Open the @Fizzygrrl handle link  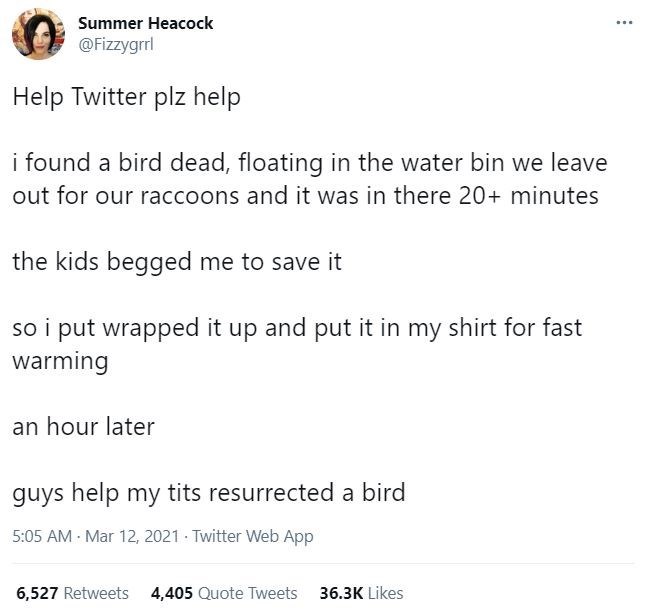coord(116,44)
